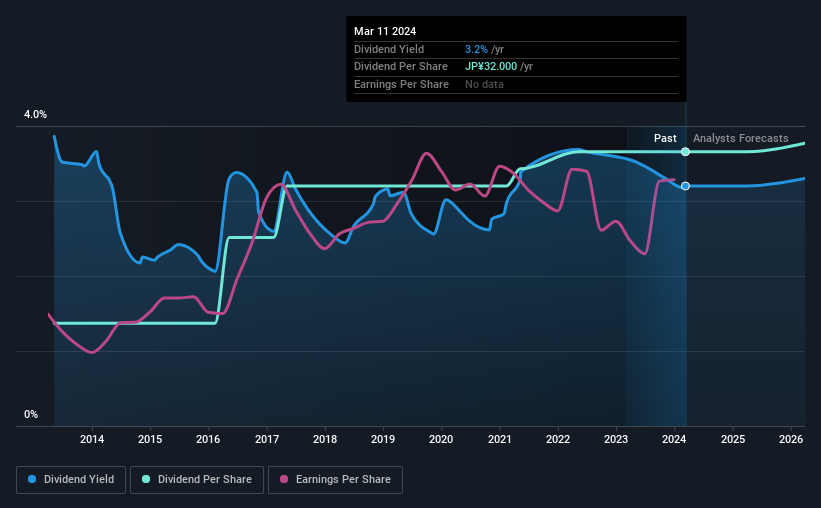The width and height of the screenshot is (821, 508).
Task: Click the 2024 x-axis label
Action: 674,439
